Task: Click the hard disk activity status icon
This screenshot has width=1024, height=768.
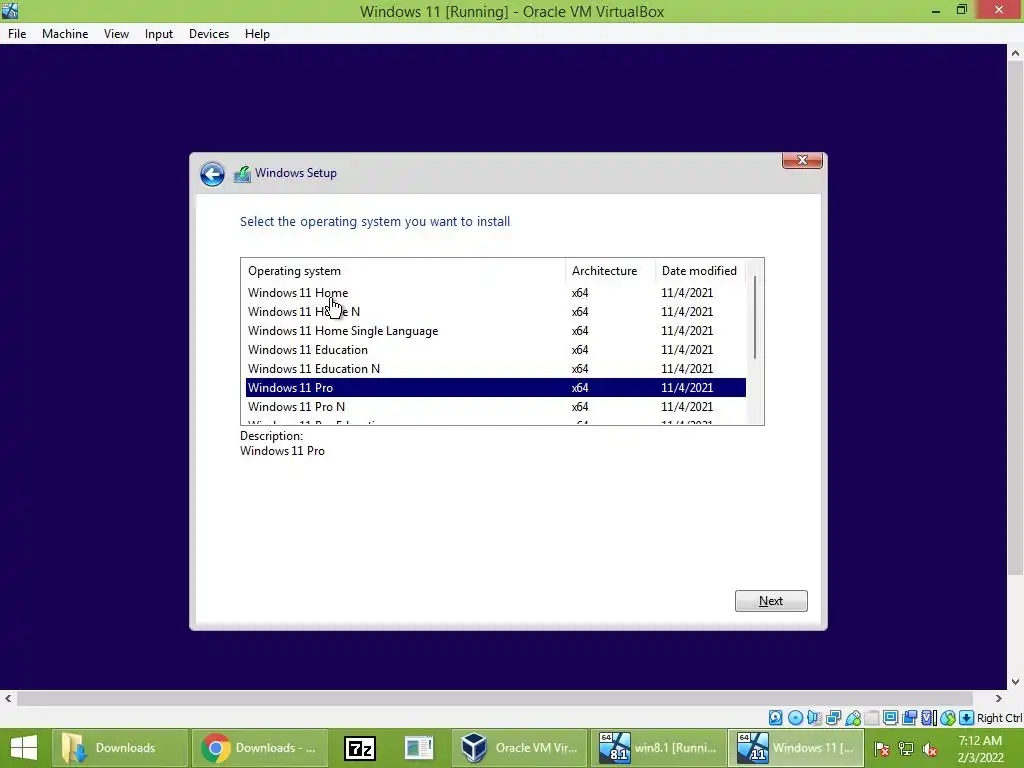Action: (775, 718)
